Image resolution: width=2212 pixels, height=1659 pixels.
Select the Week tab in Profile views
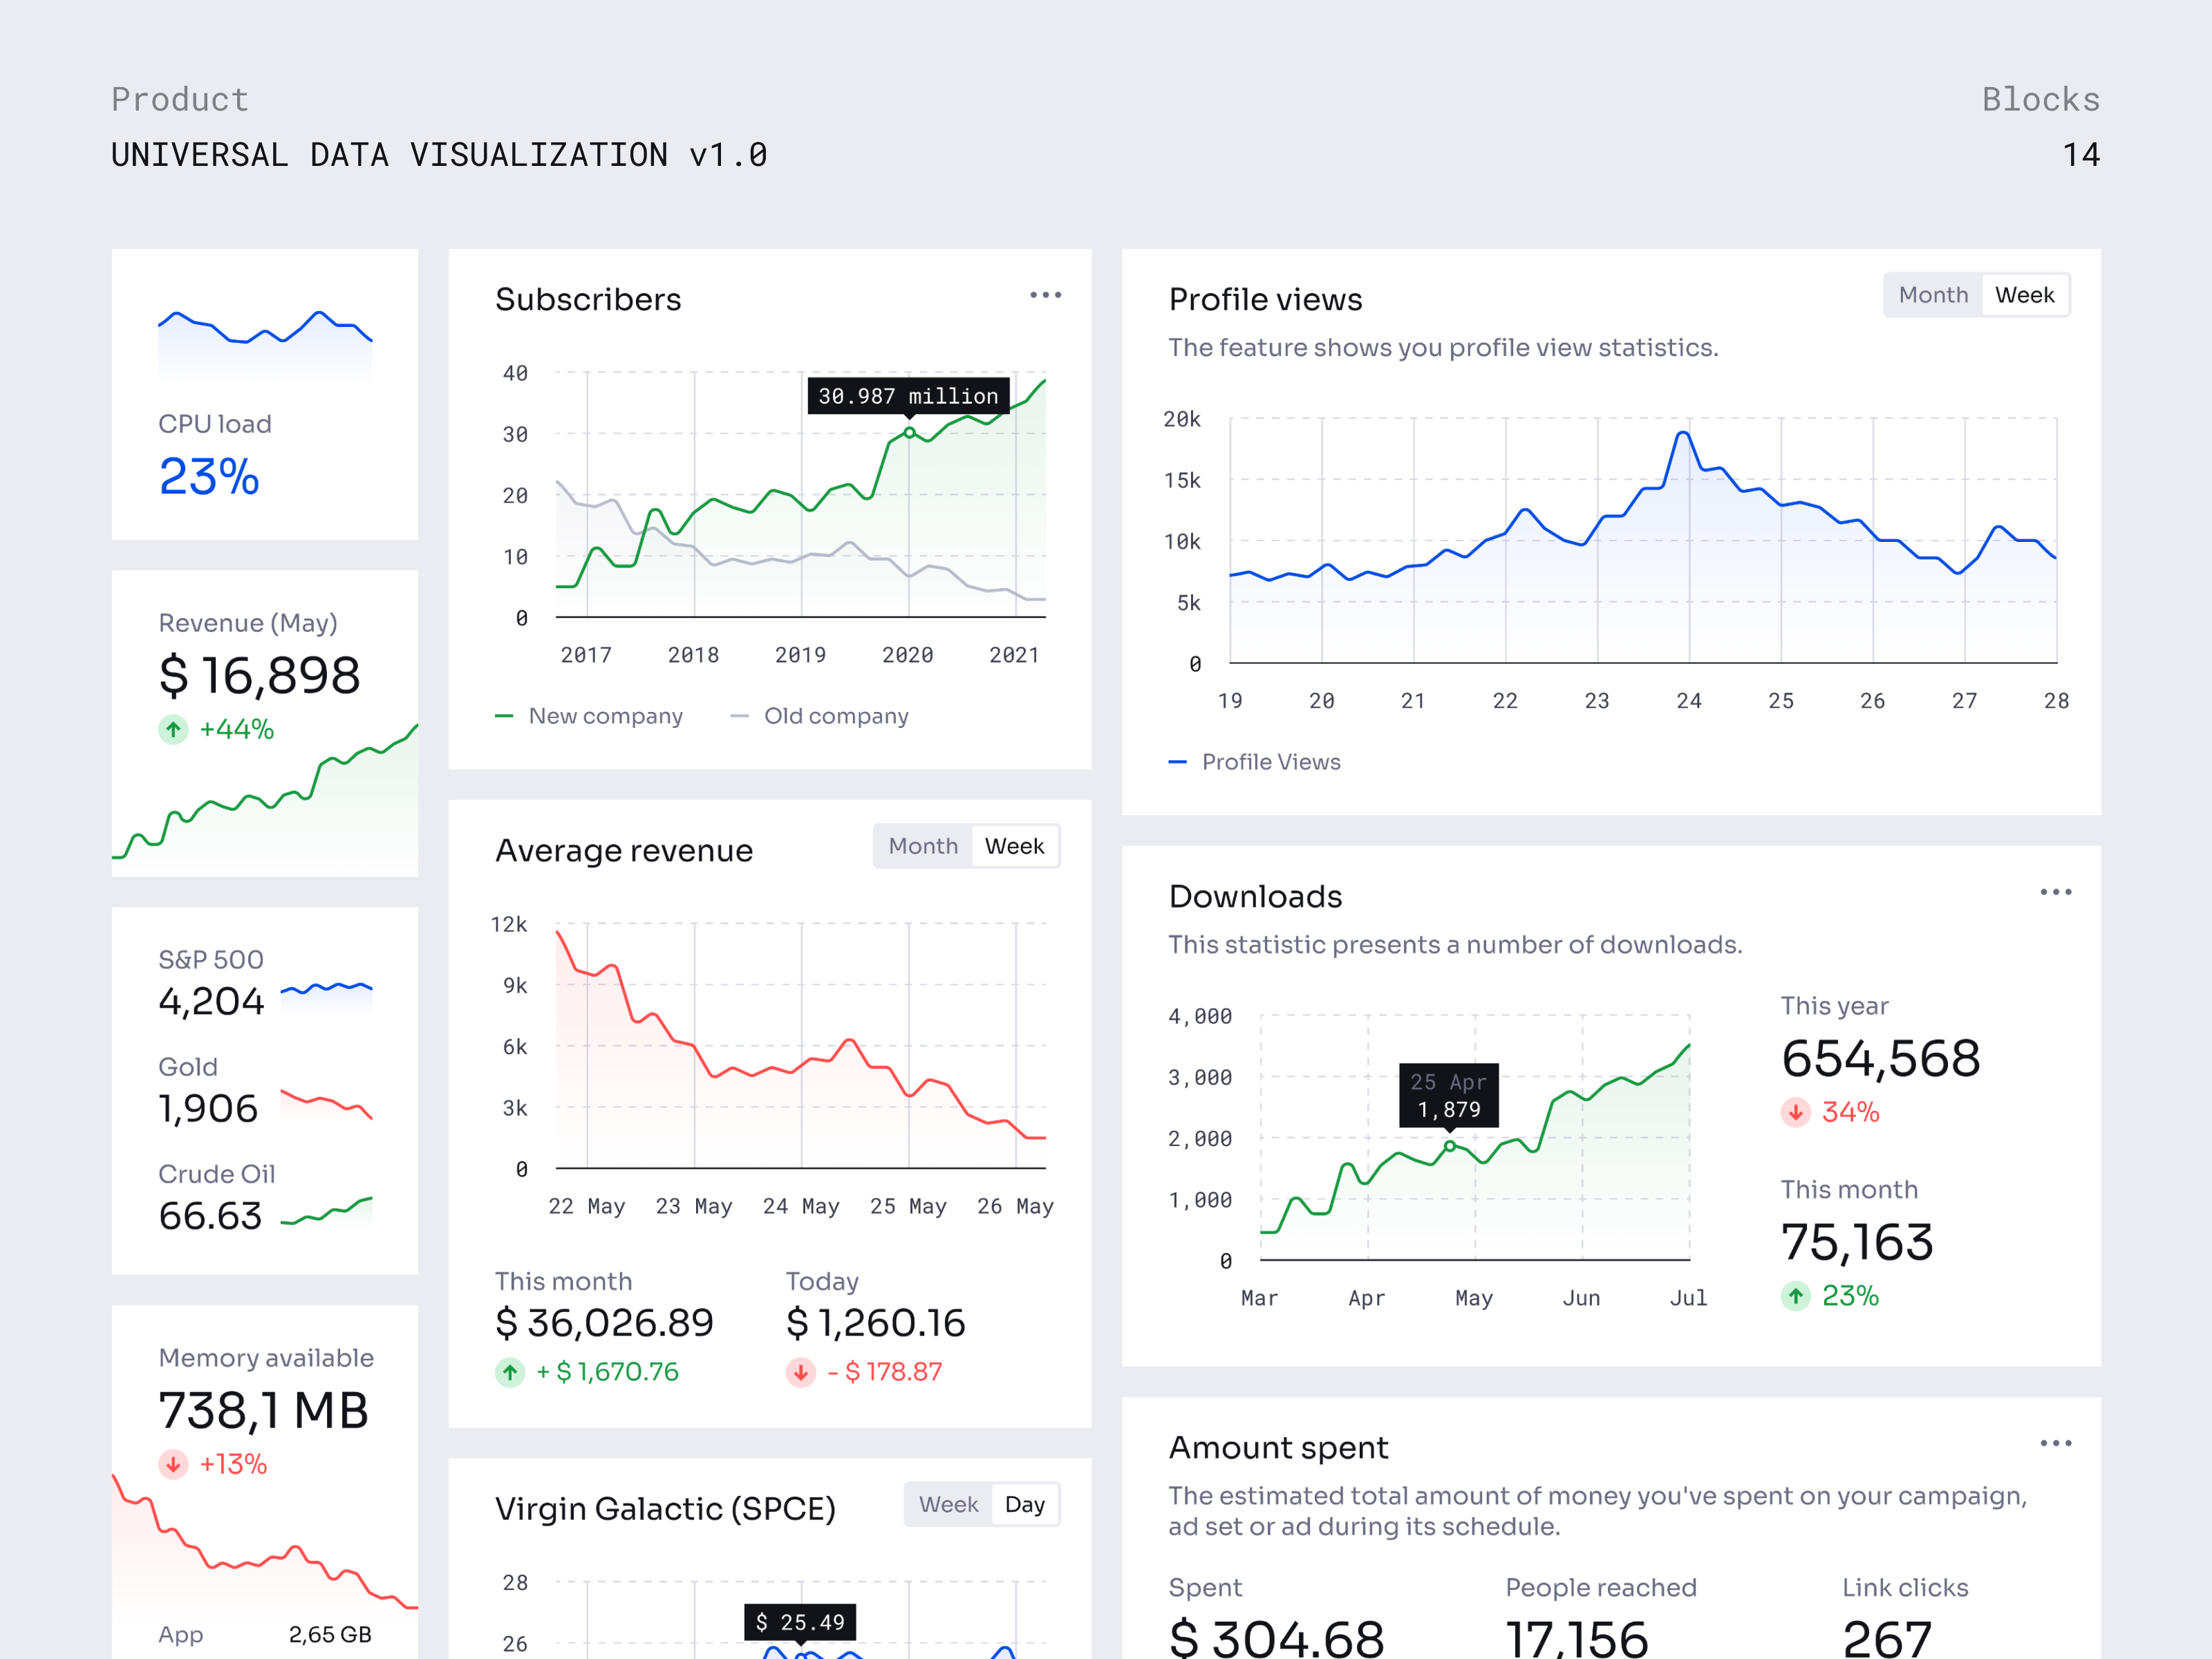coord(2024,294)
